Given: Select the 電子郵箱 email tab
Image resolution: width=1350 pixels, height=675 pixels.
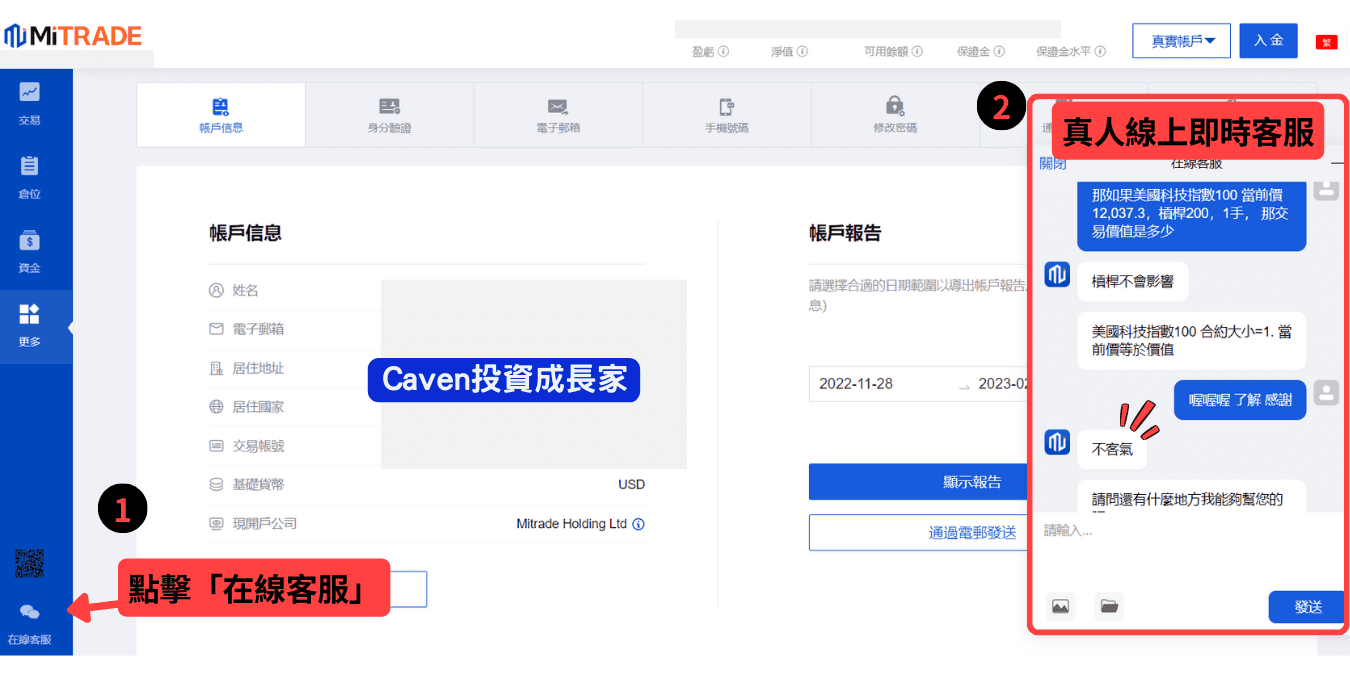Looking at the screenshot, I should 558,114.
